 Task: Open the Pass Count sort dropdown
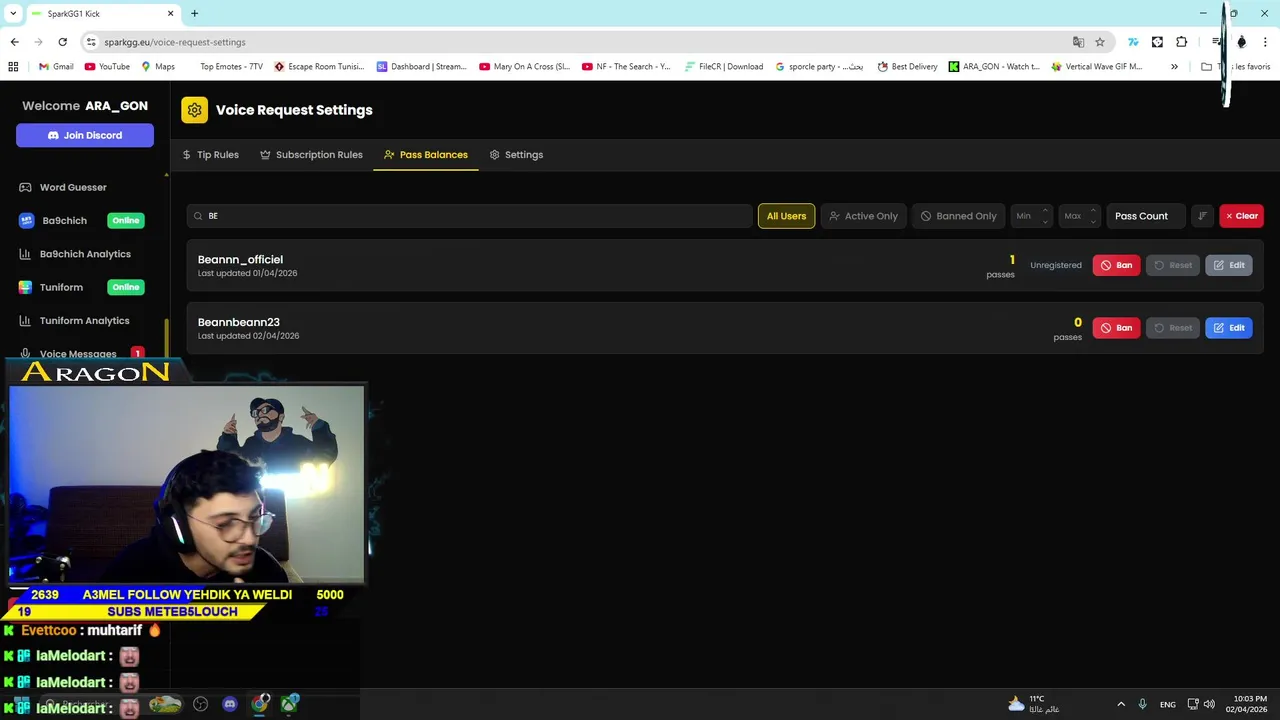point(1145,216)
